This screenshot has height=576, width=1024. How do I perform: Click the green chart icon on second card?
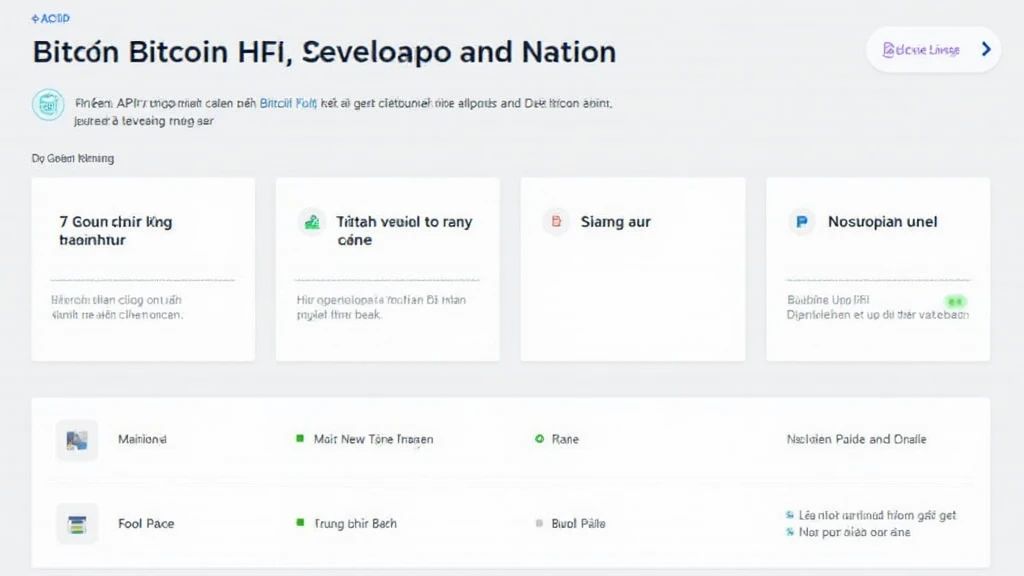click(x=312, y=222)
